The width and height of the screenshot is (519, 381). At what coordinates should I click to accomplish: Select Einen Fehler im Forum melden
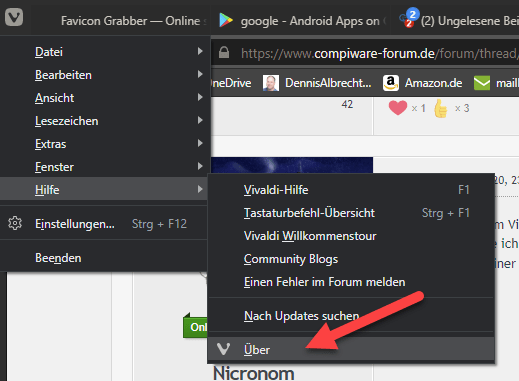351,282
